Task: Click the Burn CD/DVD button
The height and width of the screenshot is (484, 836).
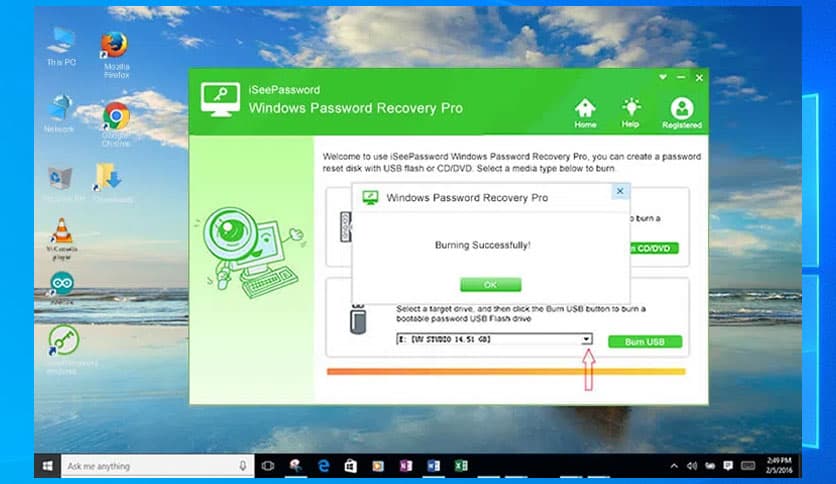Action: coord(654,248)
